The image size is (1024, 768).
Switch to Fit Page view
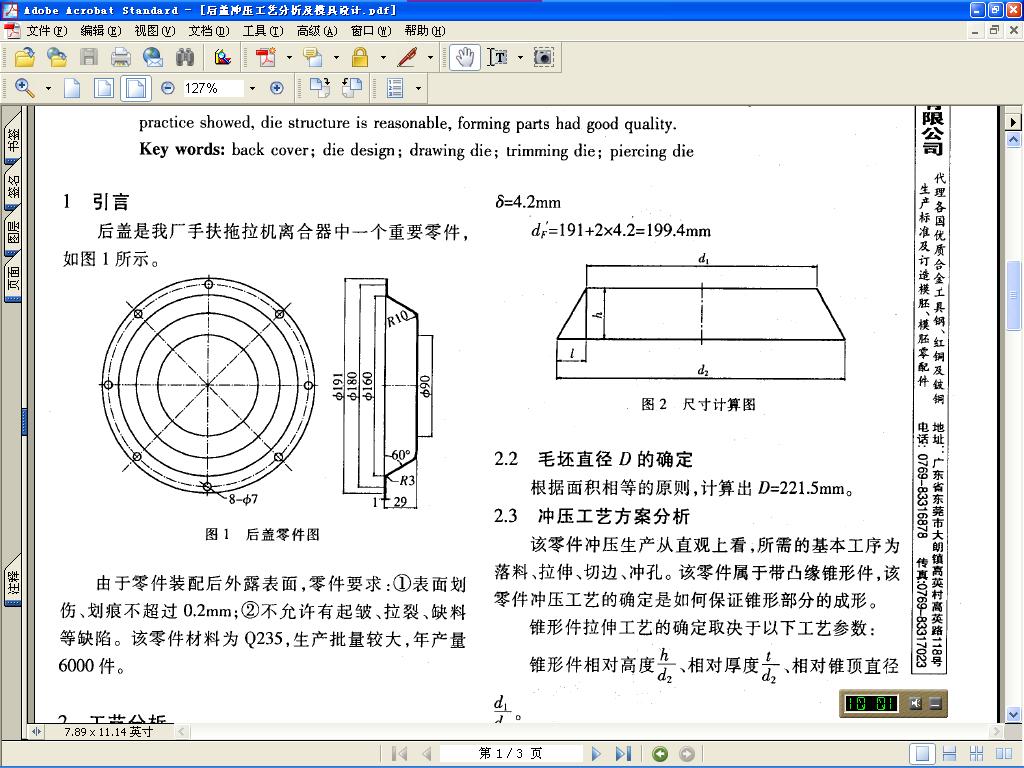(104, 88)
